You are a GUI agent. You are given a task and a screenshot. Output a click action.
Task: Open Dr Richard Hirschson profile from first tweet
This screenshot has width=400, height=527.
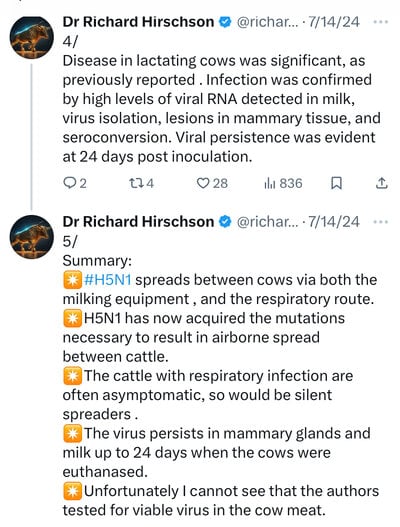pos(138,22)
